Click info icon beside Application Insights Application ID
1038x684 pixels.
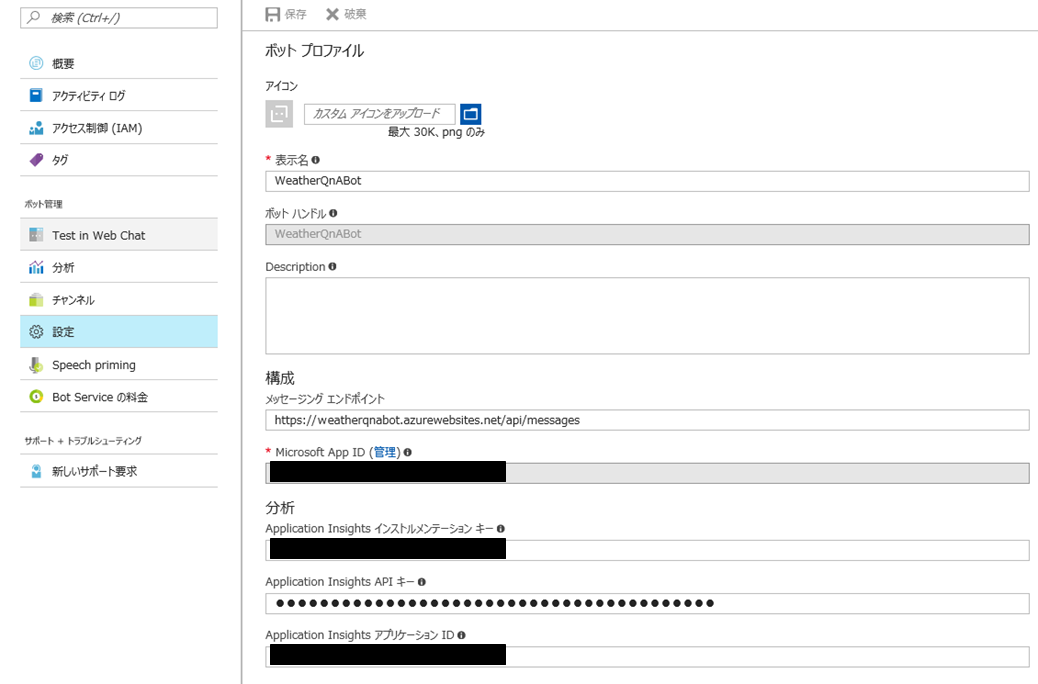coord(461,635)
